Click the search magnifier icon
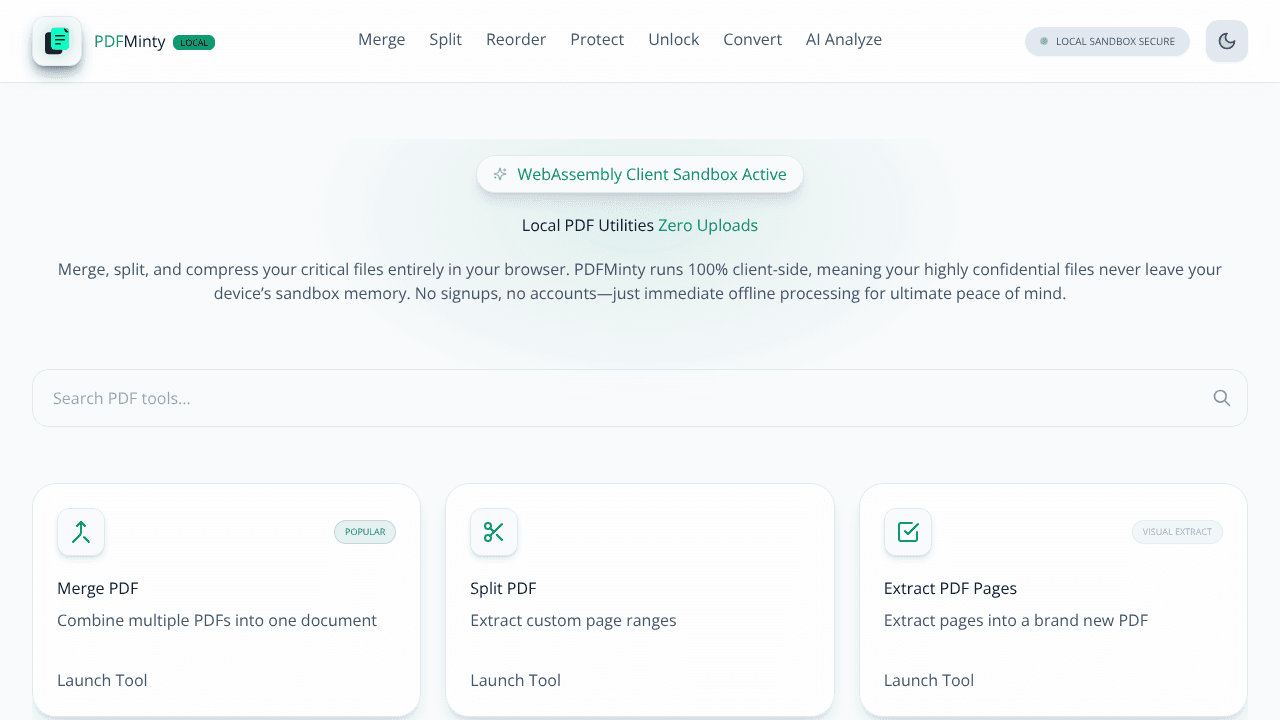 (1221, 398)
